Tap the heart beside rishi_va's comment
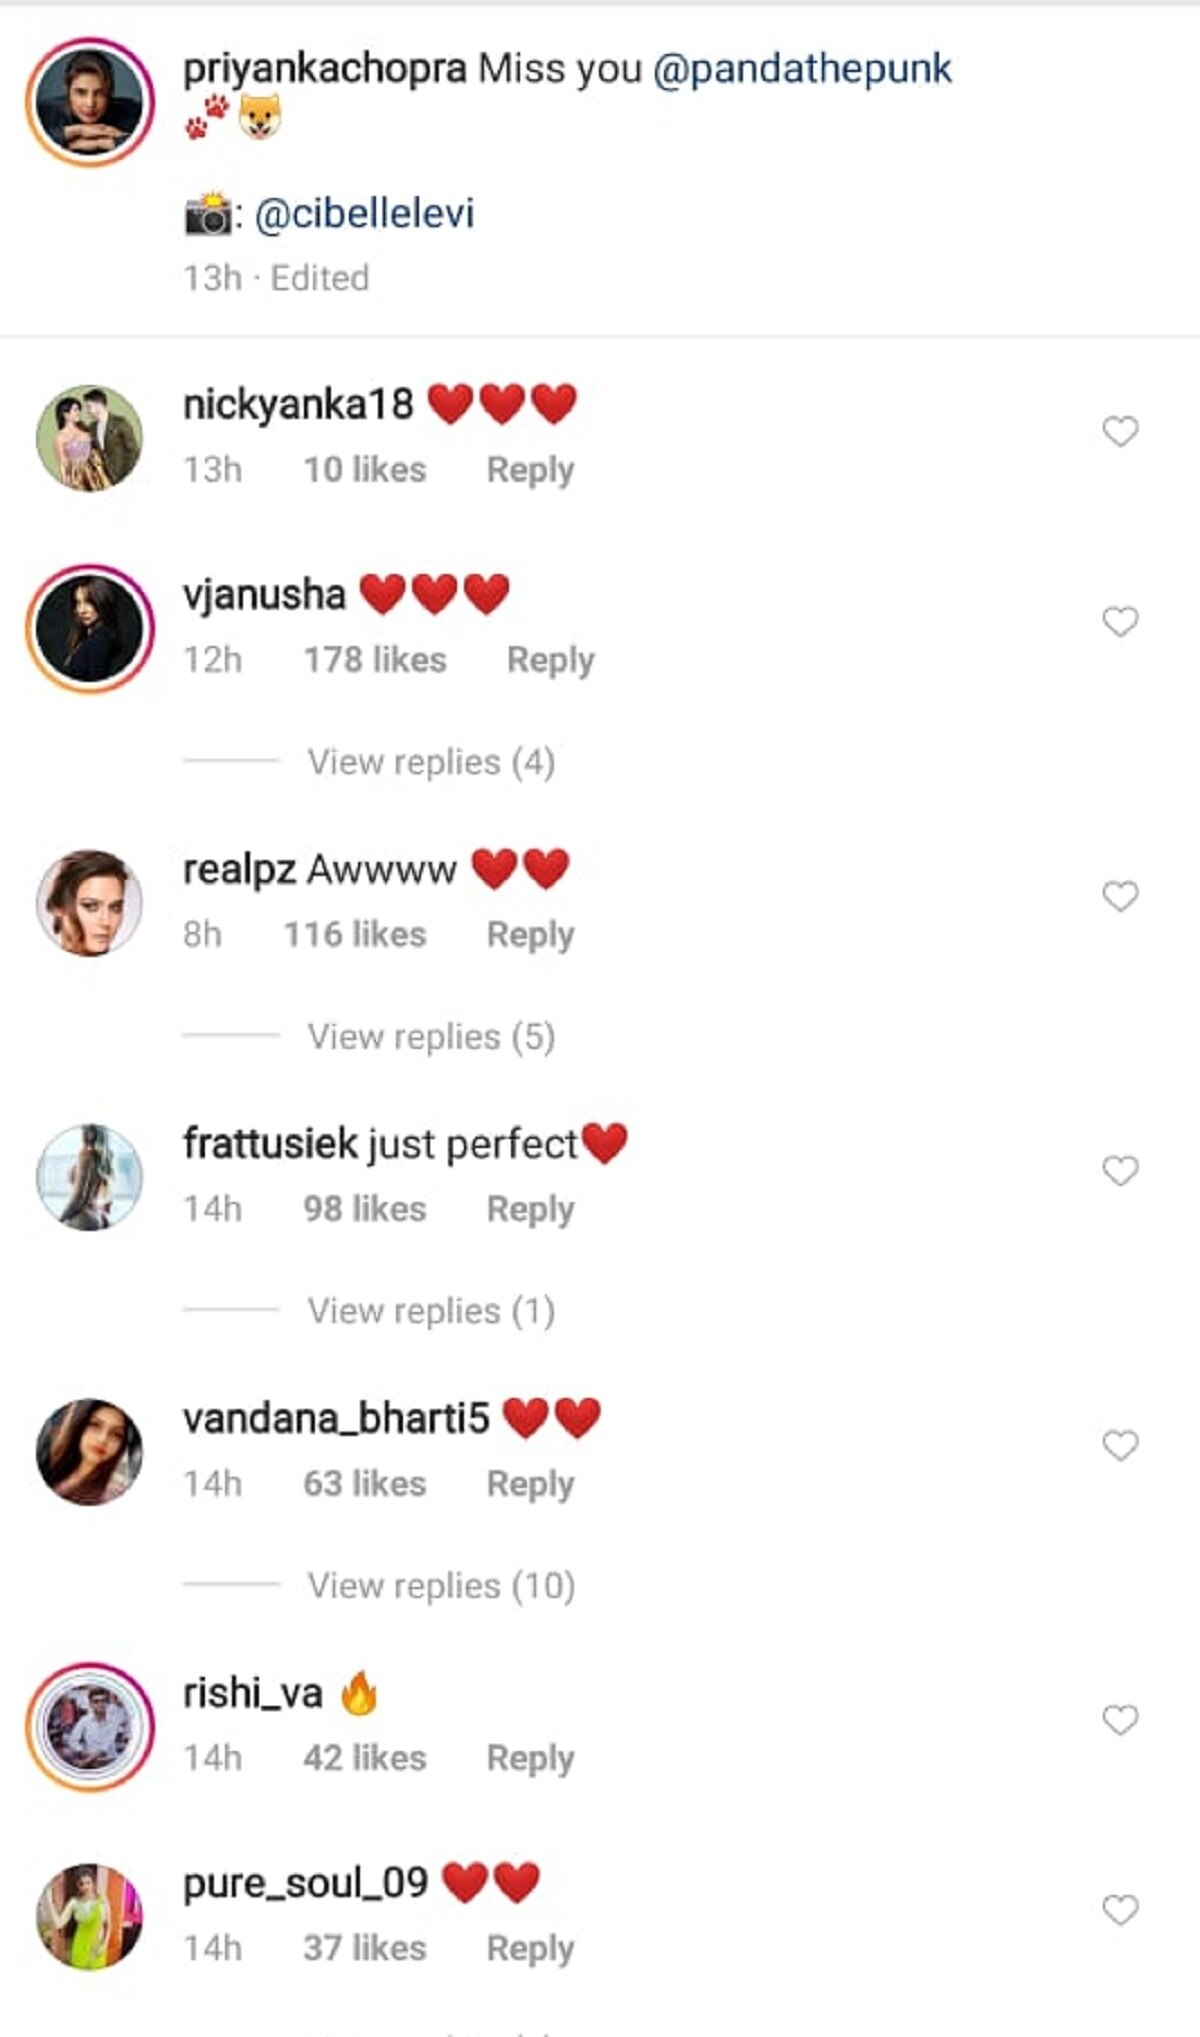The image size is (1200, 2037). click(x=1120, y=1720)
